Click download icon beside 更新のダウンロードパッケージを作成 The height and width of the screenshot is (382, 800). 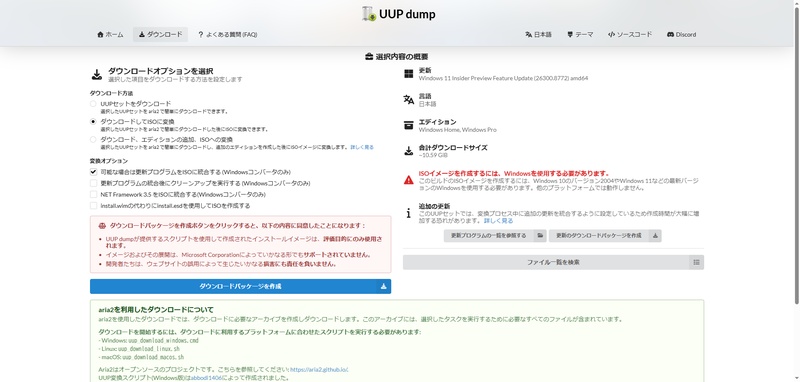(655, 236)
